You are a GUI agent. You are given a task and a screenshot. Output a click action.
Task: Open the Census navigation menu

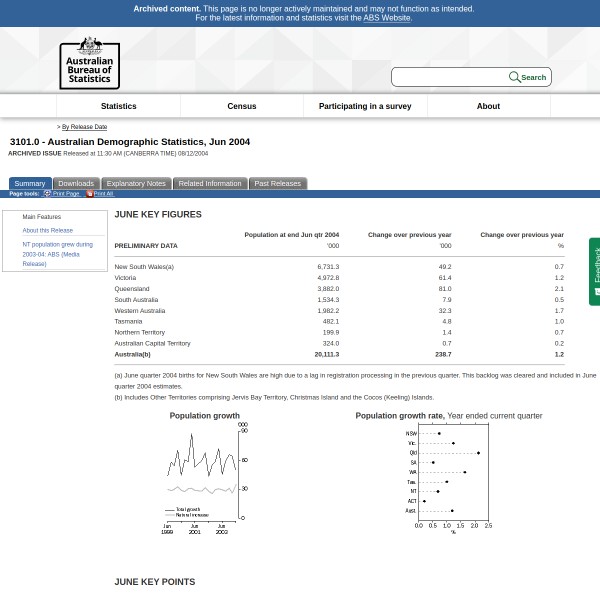pyautogui.click(x=242, y=106)
